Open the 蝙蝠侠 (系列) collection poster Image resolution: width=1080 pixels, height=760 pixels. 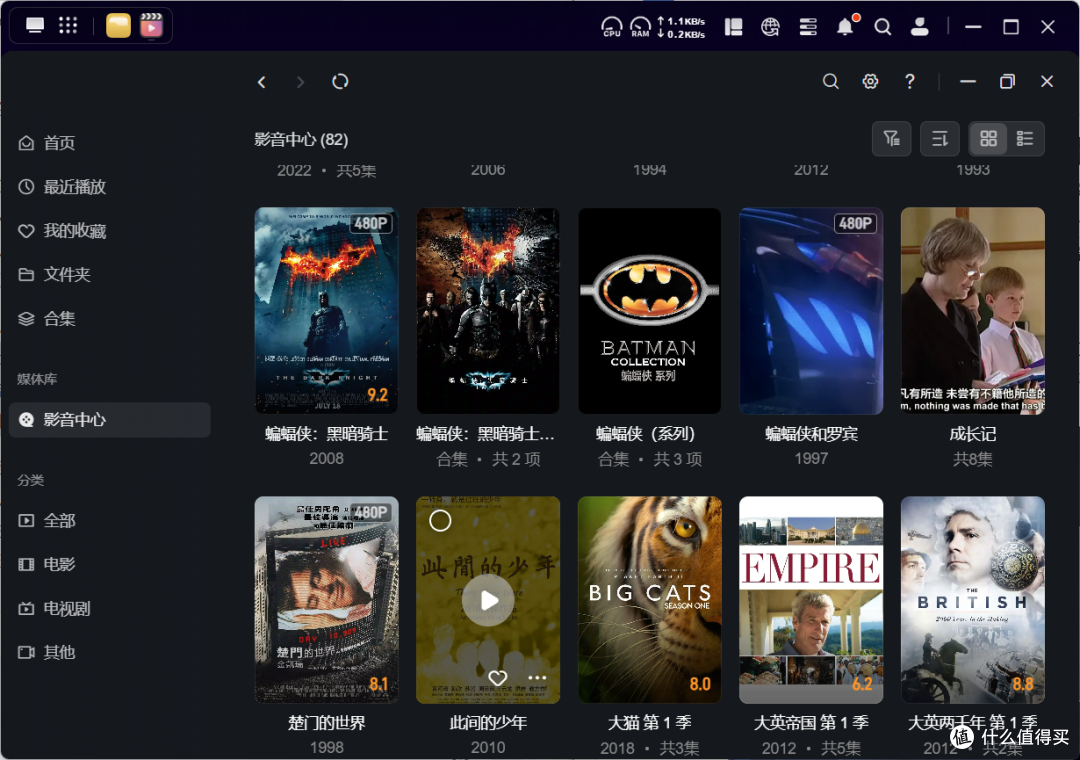point(650,311)
